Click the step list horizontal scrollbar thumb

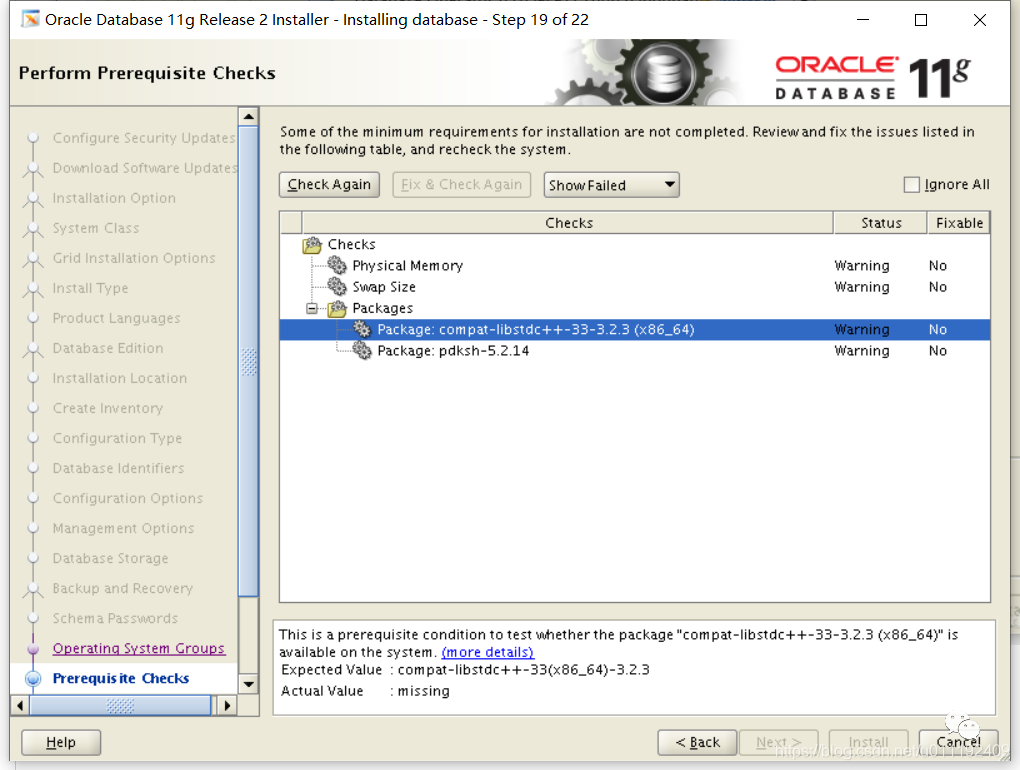click(x=120, y=706)
